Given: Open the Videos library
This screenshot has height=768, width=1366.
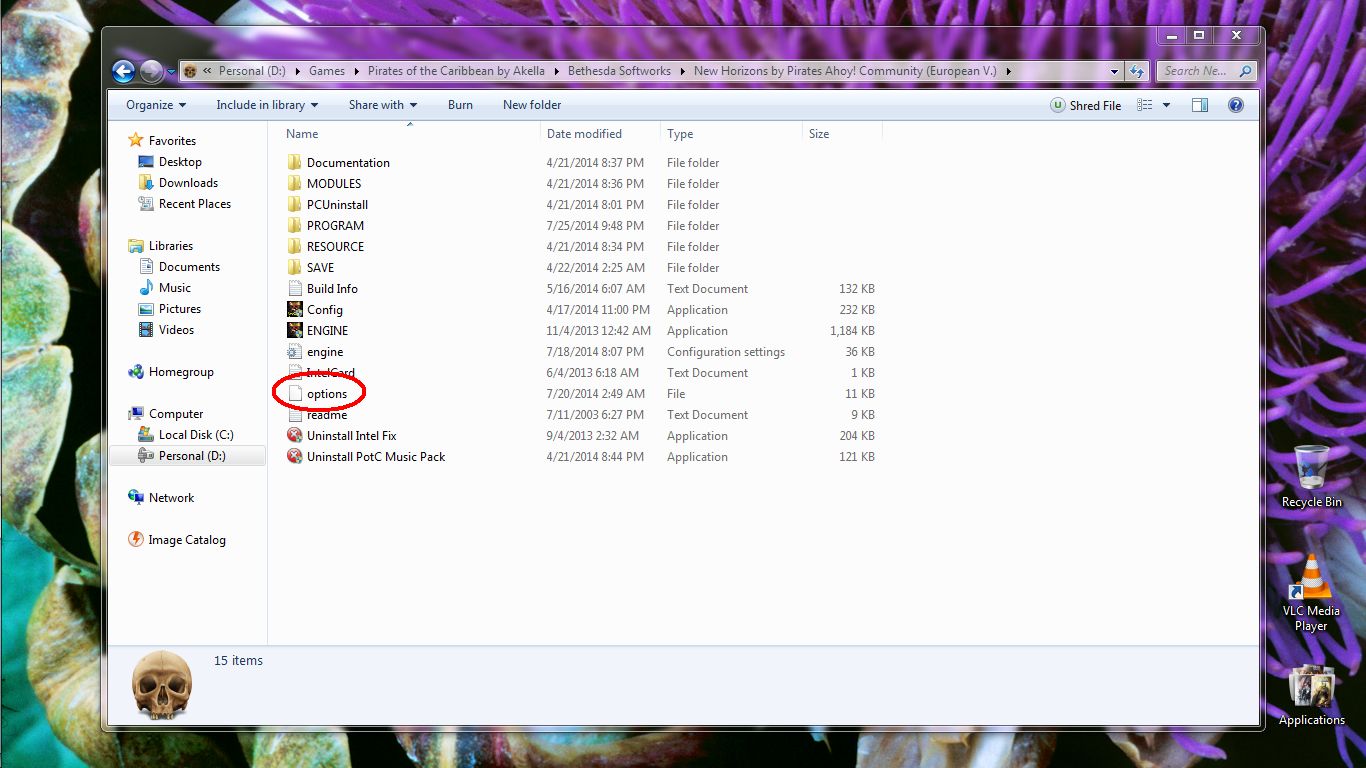Looking at the screenshot, I should point(176,330).
